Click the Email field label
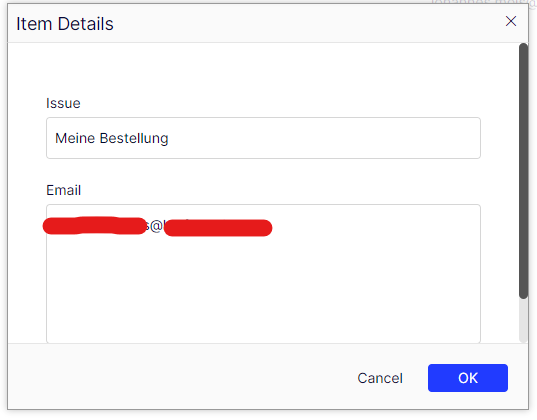Image resolution: width=537 pixels, height=420 pixels. (64, 190)
